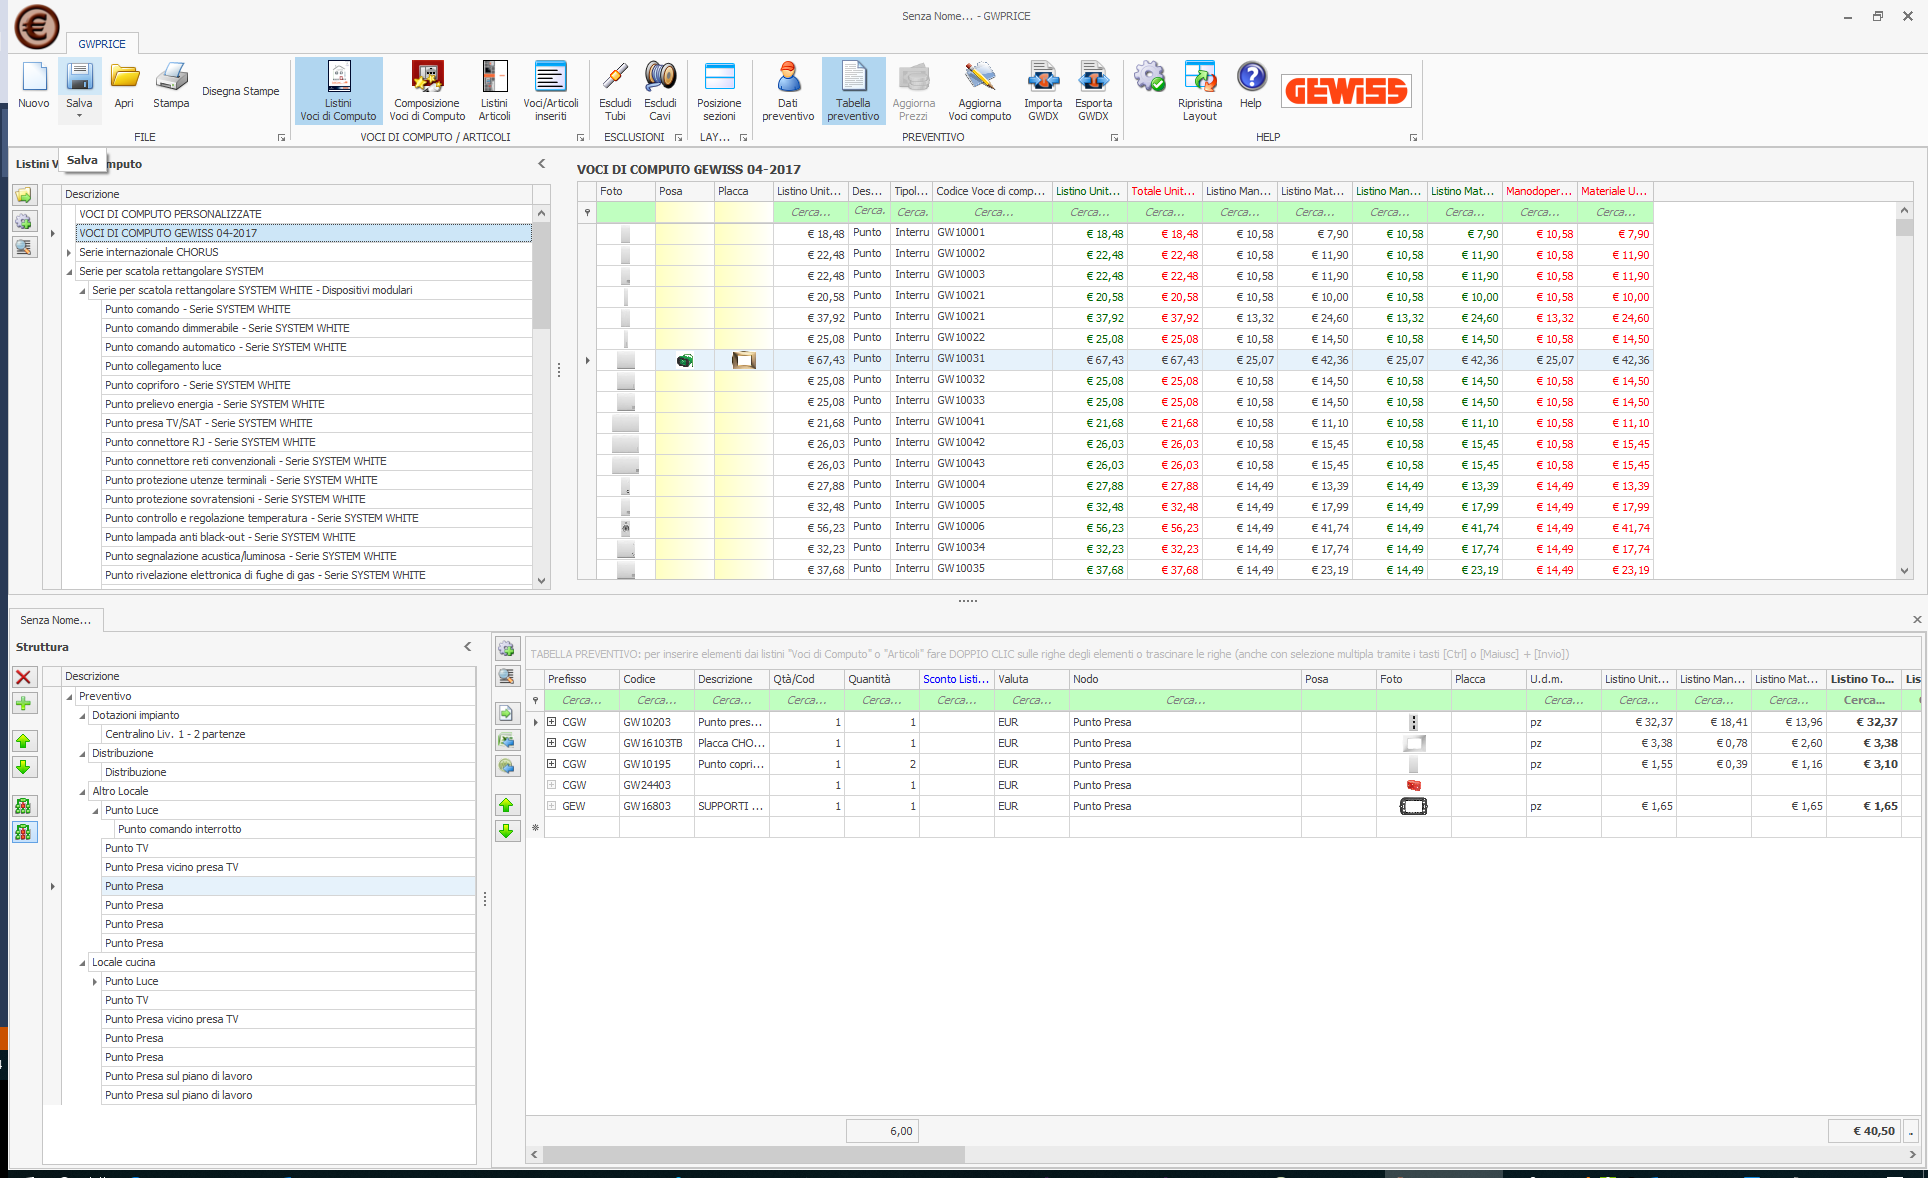Click the green plus add node icon

click(x=24, y=703)
